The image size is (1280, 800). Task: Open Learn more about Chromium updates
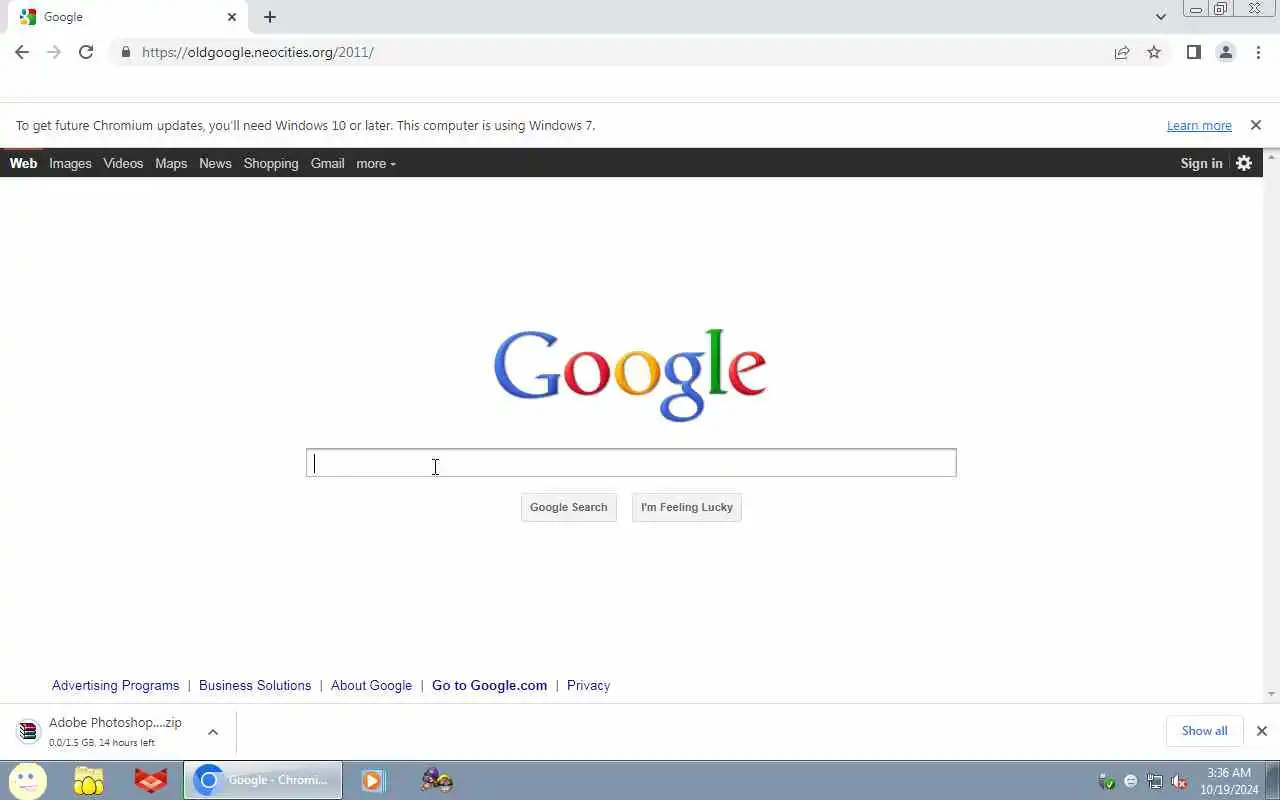pos(1199,125)
